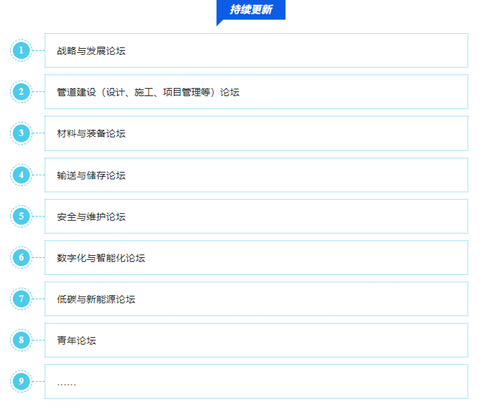Open the 安全与维护论坛 row
500x419 pixels.
tap(256, 216)
